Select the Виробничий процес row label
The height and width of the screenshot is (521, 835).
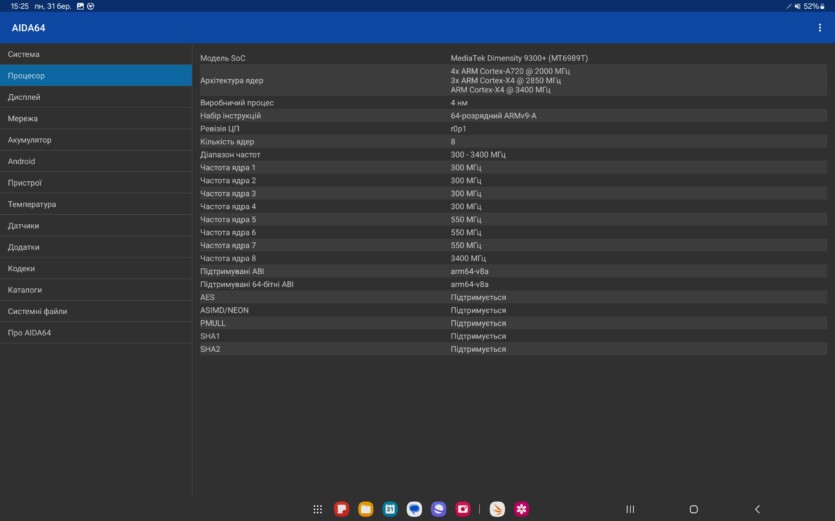[237, 103]
